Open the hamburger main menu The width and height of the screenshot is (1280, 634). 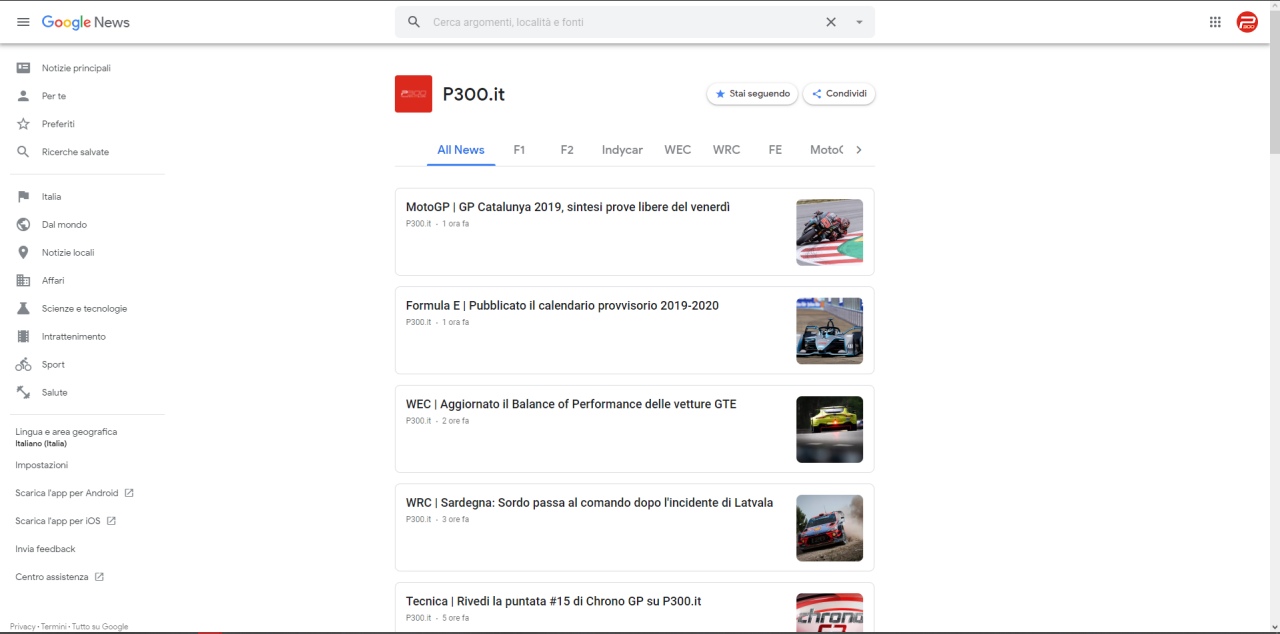(x=23, y=22)
